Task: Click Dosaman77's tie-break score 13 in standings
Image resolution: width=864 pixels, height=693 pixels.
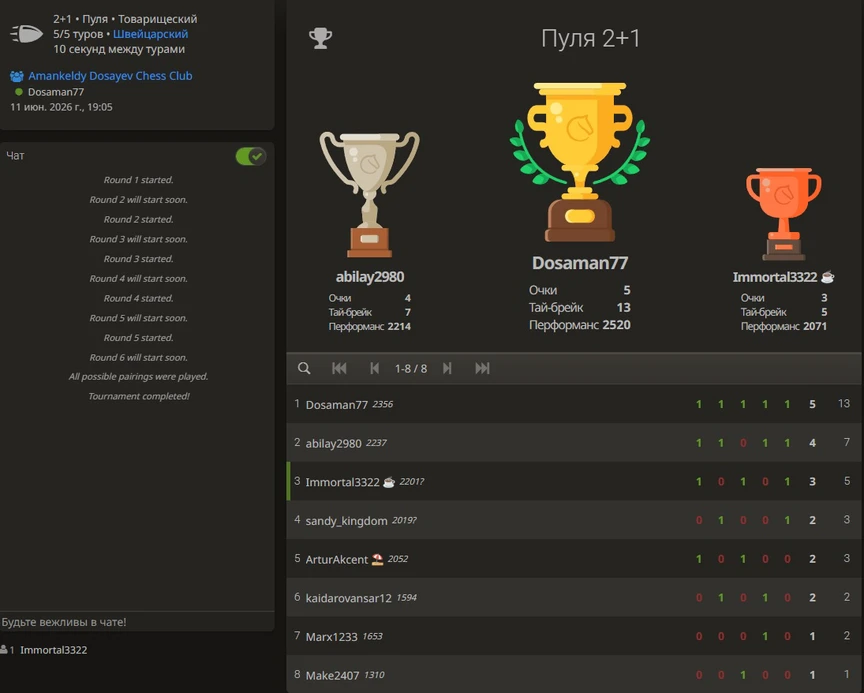Action: [844, 404]
